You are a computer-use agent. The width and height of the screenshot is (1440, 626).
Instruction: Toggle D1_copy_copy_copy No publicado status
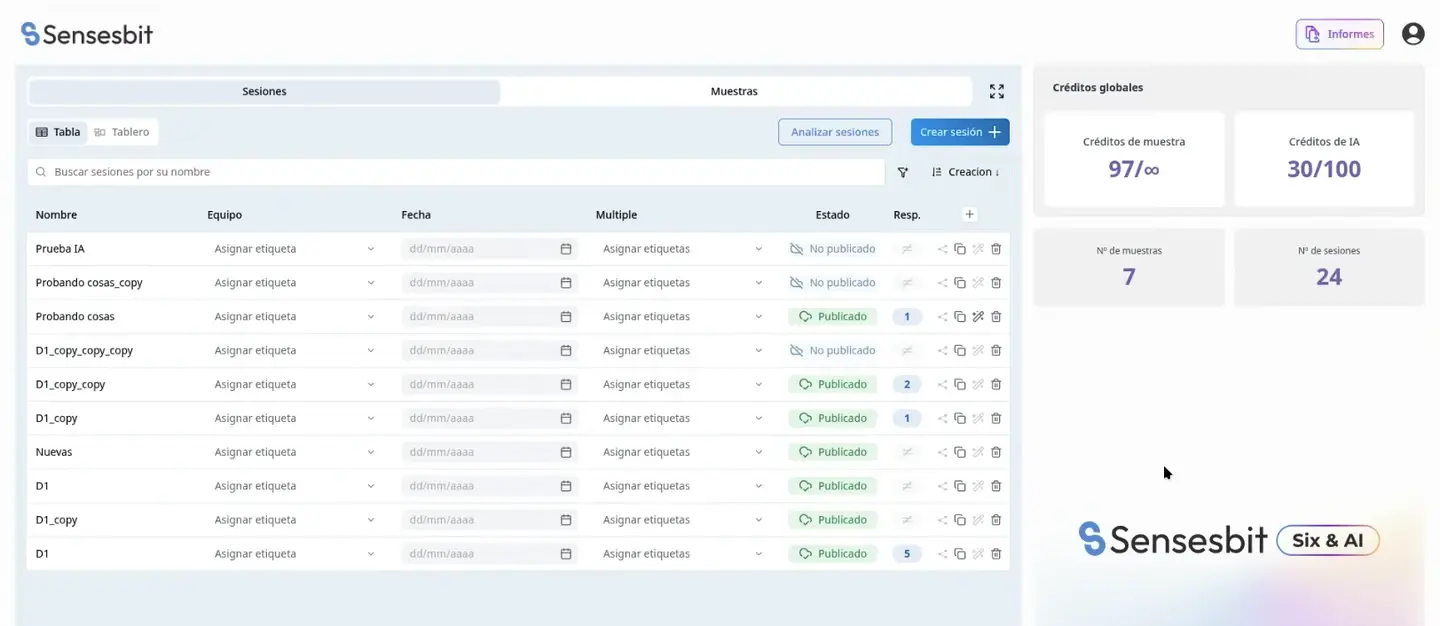[x=833, y=351]
